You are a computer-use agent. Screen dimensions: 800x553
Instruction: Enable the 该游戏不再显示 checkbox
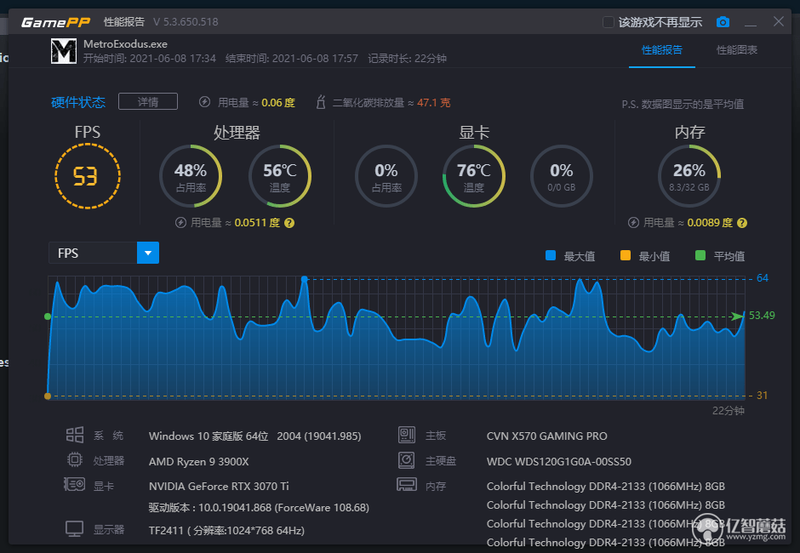tap(608, 22)
